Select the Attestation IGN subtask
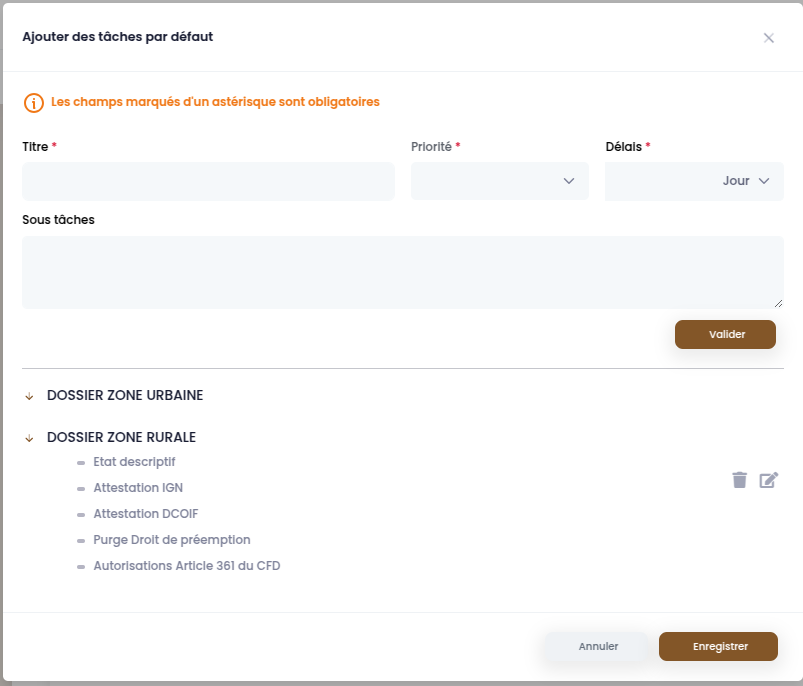 [138, 488]
